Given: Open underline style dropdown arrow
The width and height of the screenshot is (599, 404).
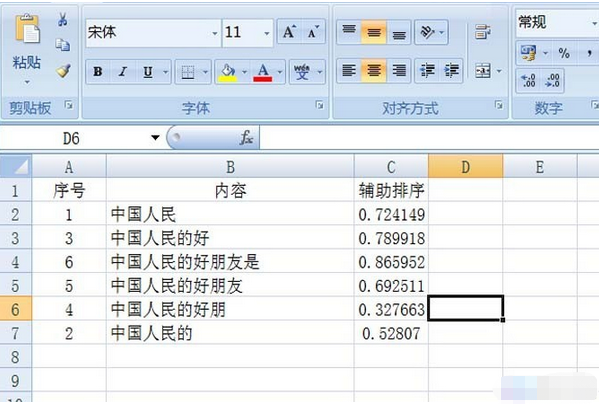Looking at the screenshot, I should coord(165,71).
